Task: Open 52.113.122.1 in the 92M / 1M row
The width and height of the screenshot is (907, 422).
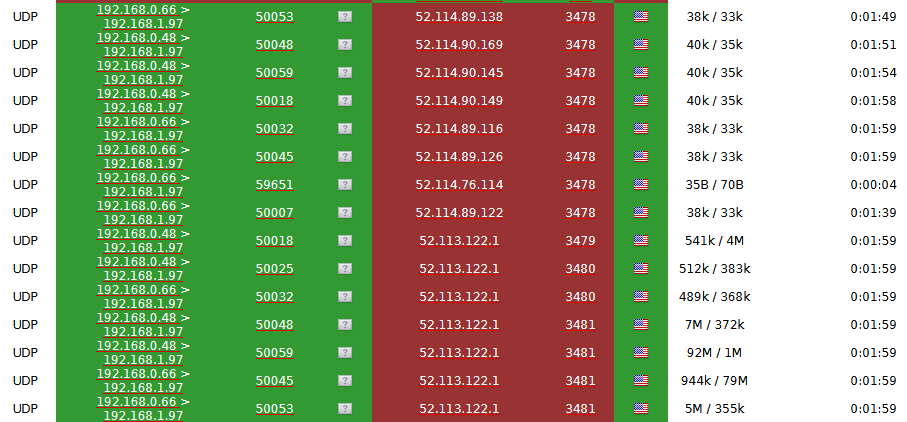Action: [459, 353]
